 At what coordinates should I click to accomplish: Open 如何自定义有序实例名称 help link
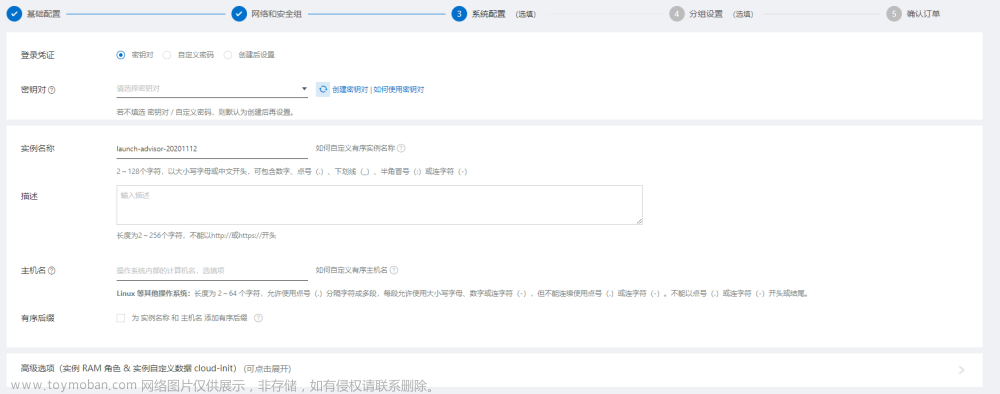(x=355, y=149)
